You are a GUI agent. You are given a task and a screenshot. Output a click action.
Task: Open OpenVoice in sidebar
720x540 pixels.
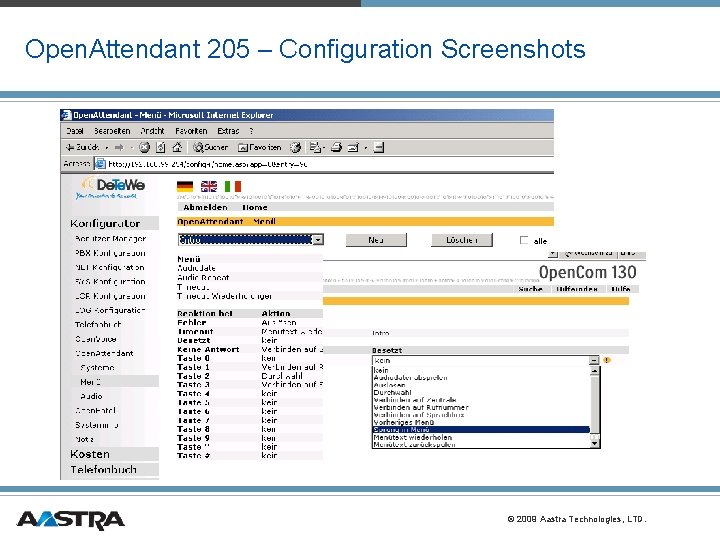96,339
